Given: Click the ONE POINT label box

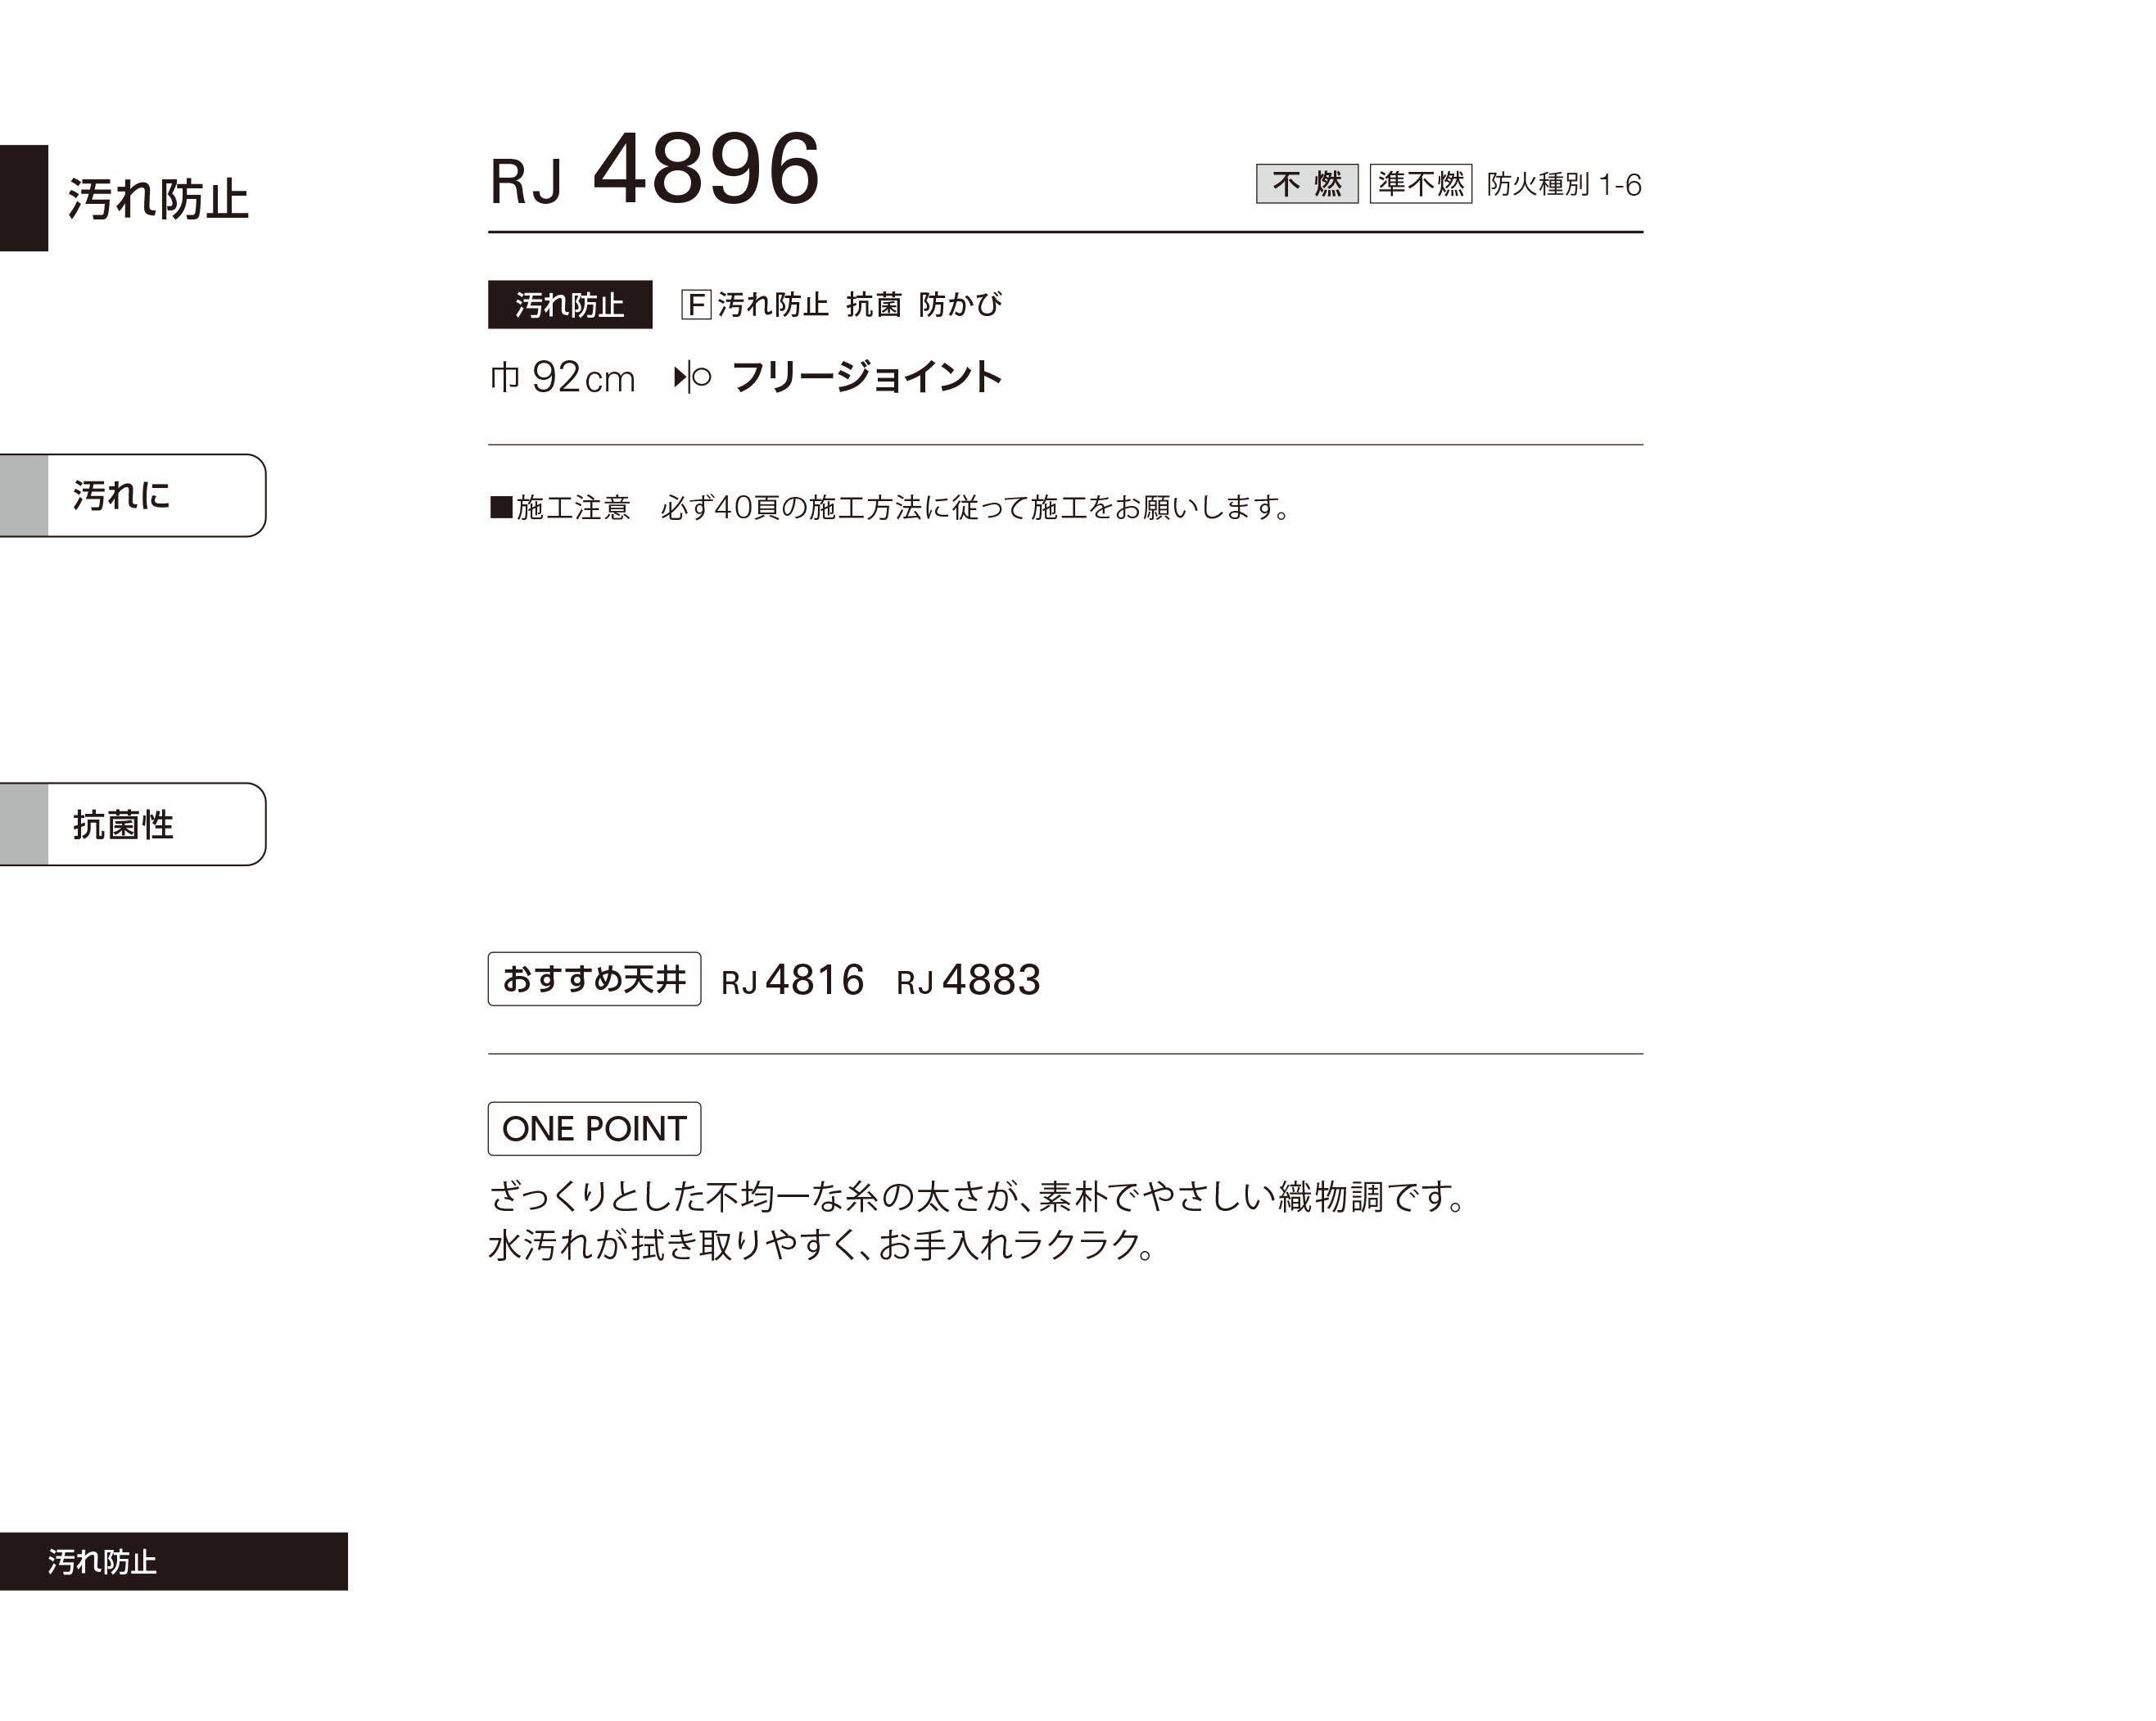Looking at the screenshot, I should coord(594,1129).
